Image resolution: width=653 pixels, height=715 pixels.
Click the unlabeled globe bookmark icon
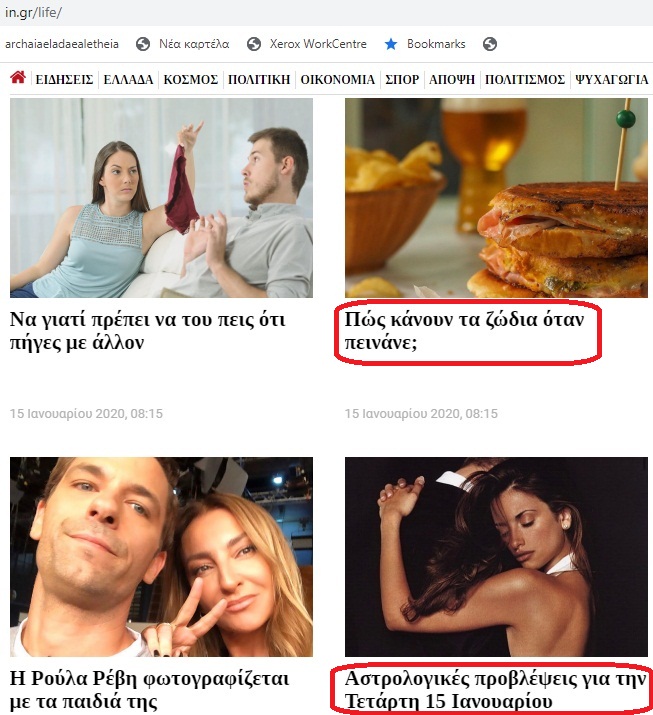click(490, 44)
